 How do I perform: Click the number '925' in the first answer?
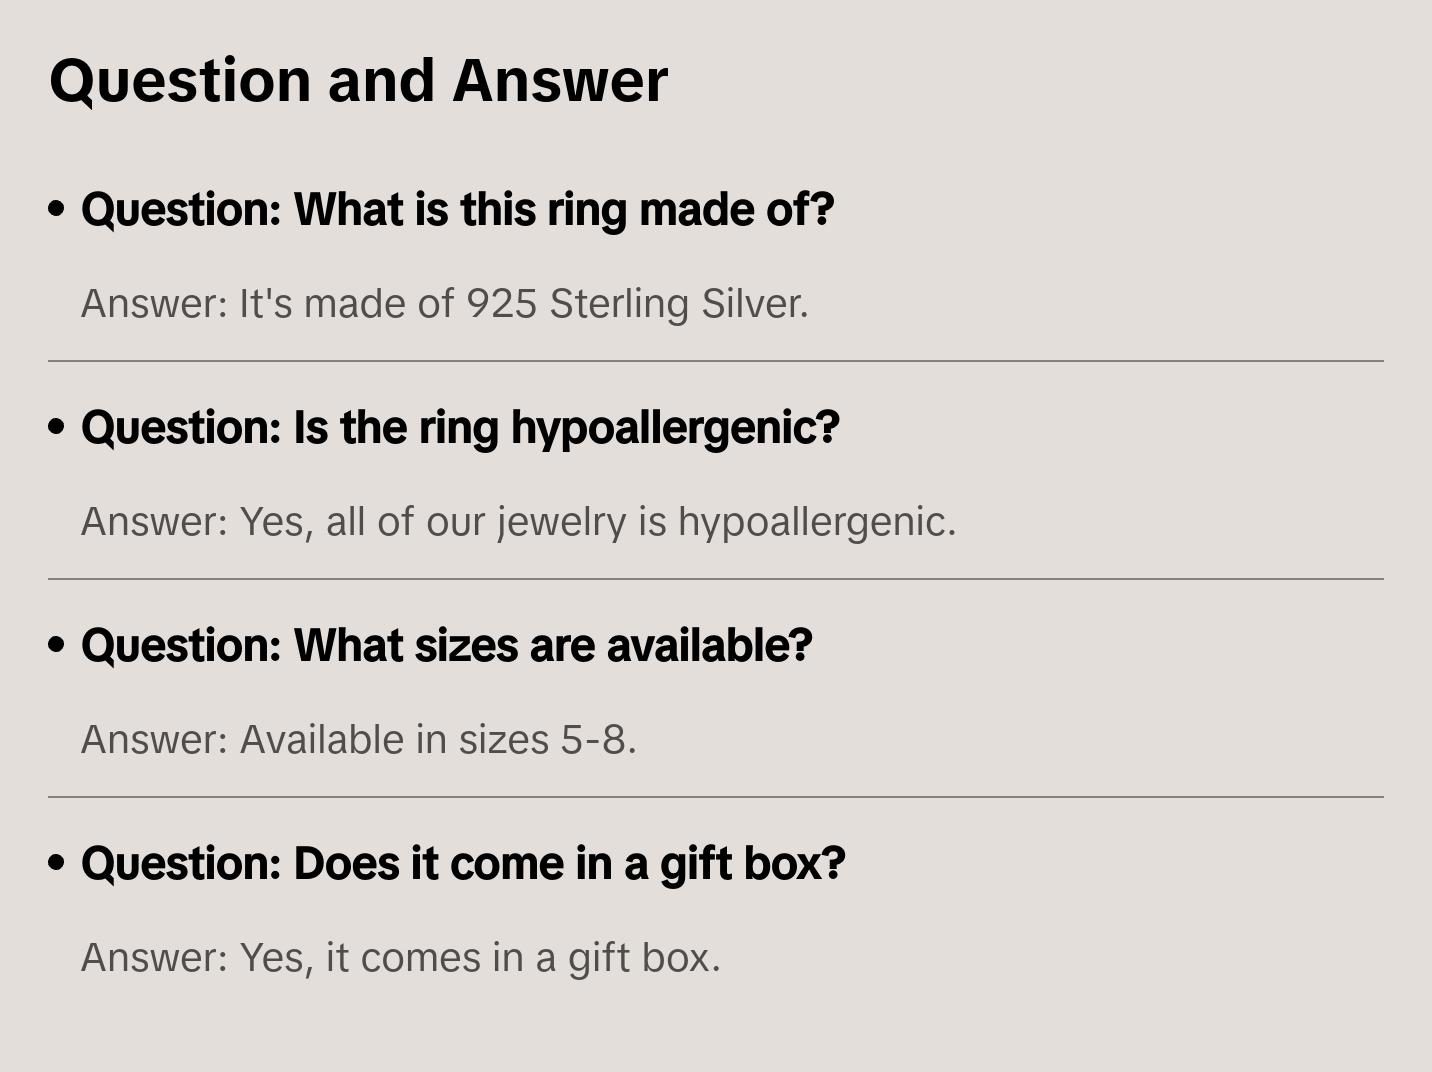coord(502,303)
